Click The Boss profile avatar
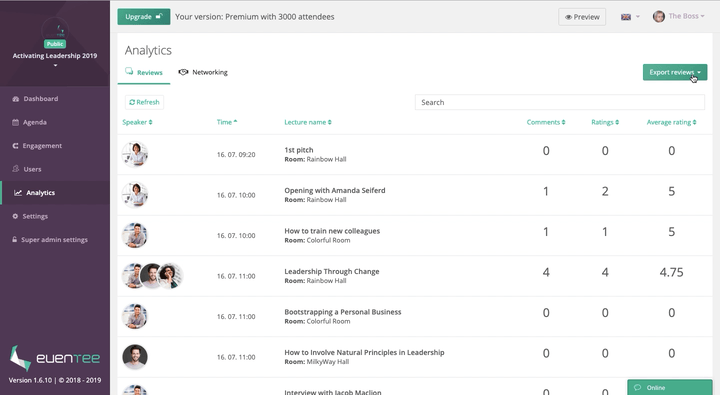Image resolution: width=720 pixels, height=395 pixels. (658, 17)
